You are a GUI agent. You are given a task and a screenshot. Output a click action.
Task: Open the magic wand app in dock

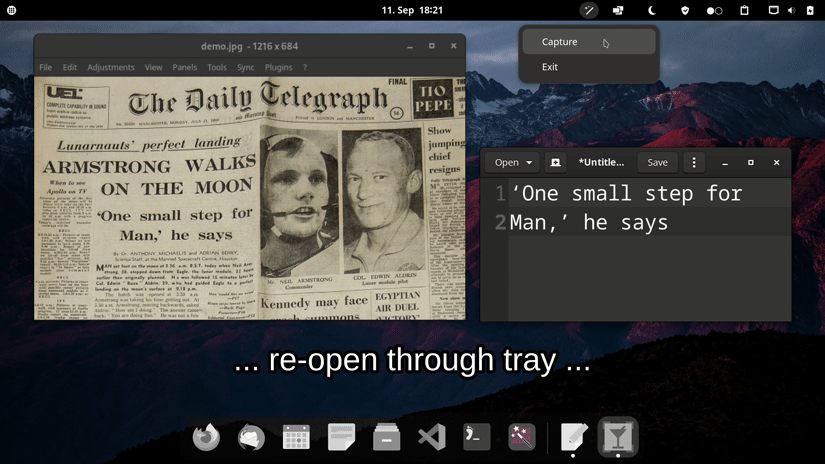point(522,437)
